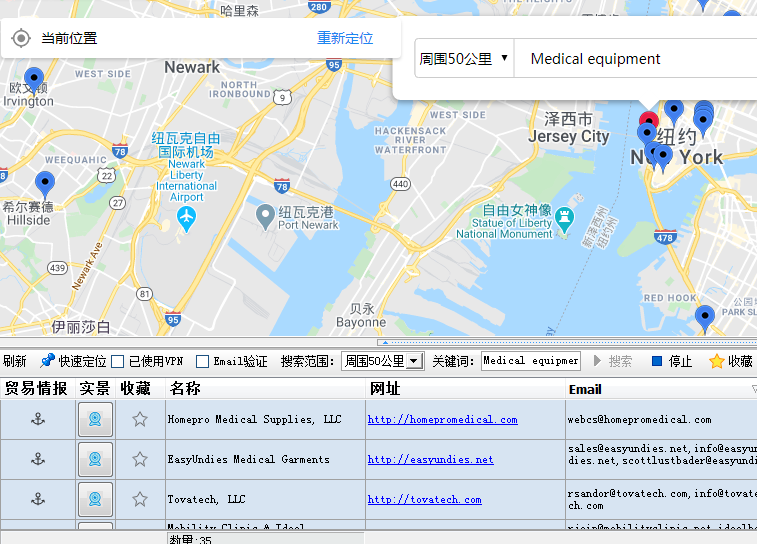Click the Port Newark gray location marker

265,216
